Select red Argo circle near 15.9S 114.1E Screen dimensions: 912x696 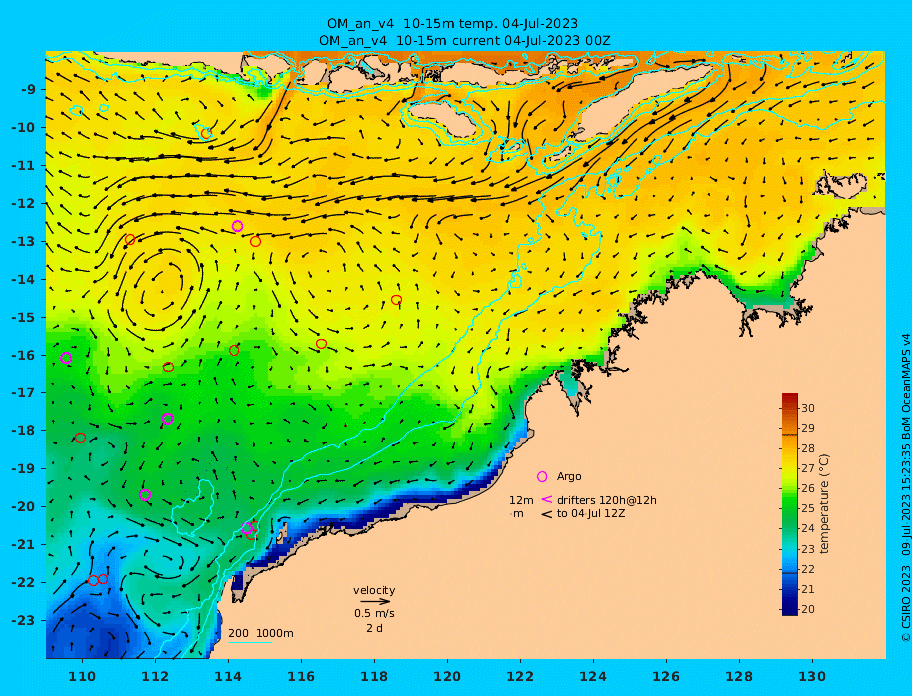tap(234, 351)
